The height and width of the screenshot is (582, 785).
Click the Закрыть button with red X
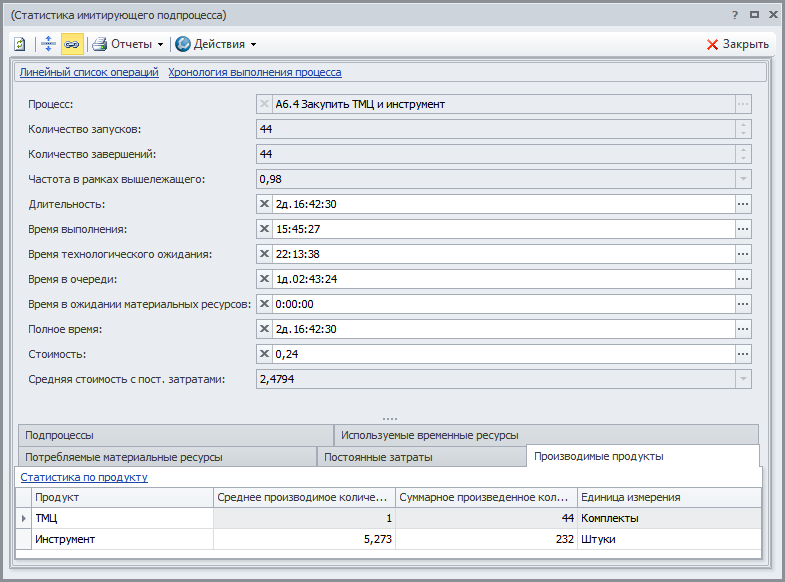[737, 44]
